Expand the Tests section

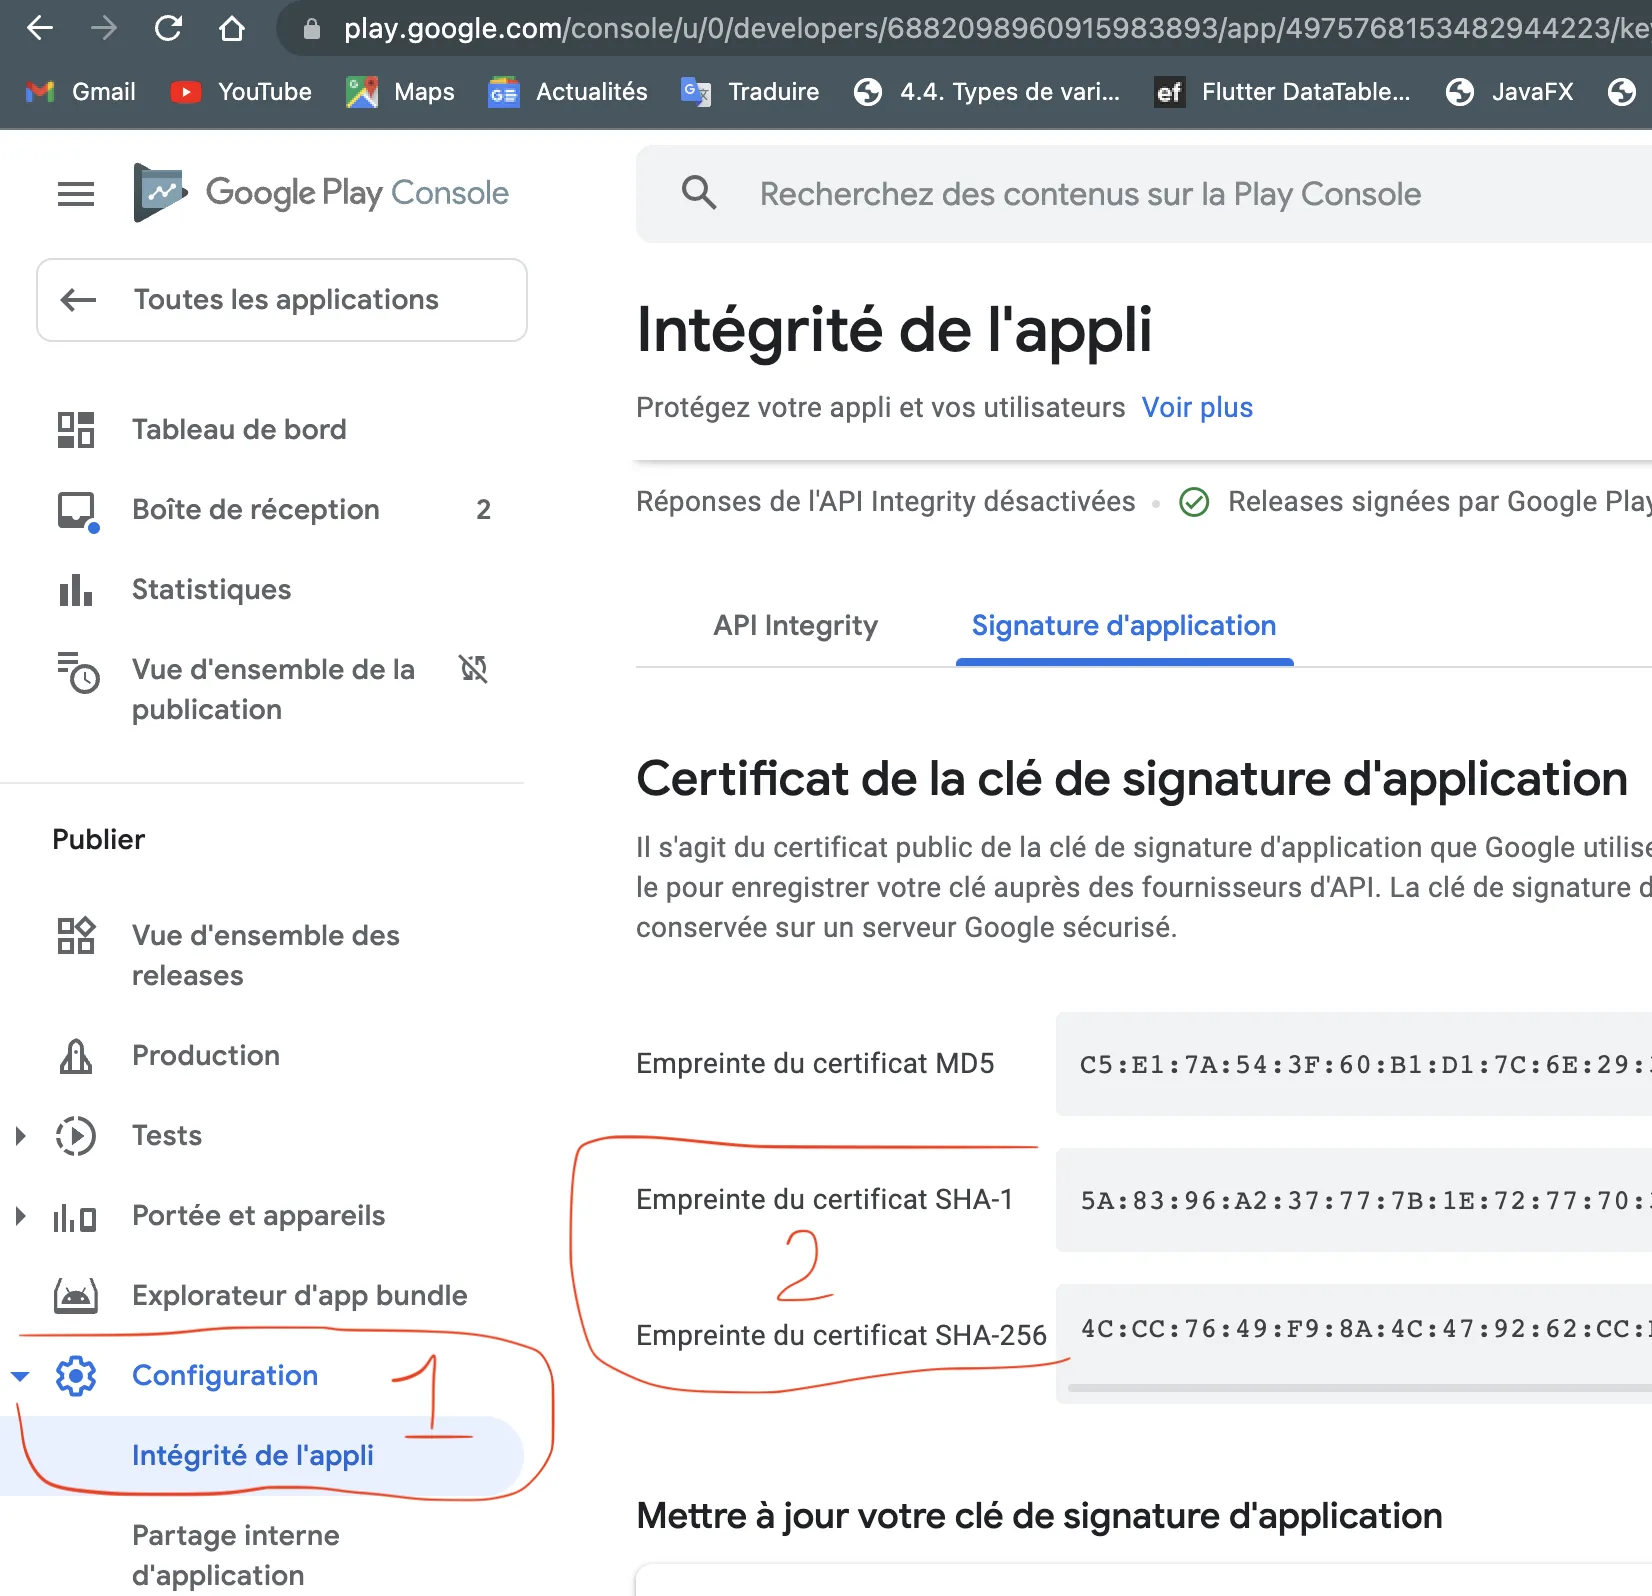20,1136
